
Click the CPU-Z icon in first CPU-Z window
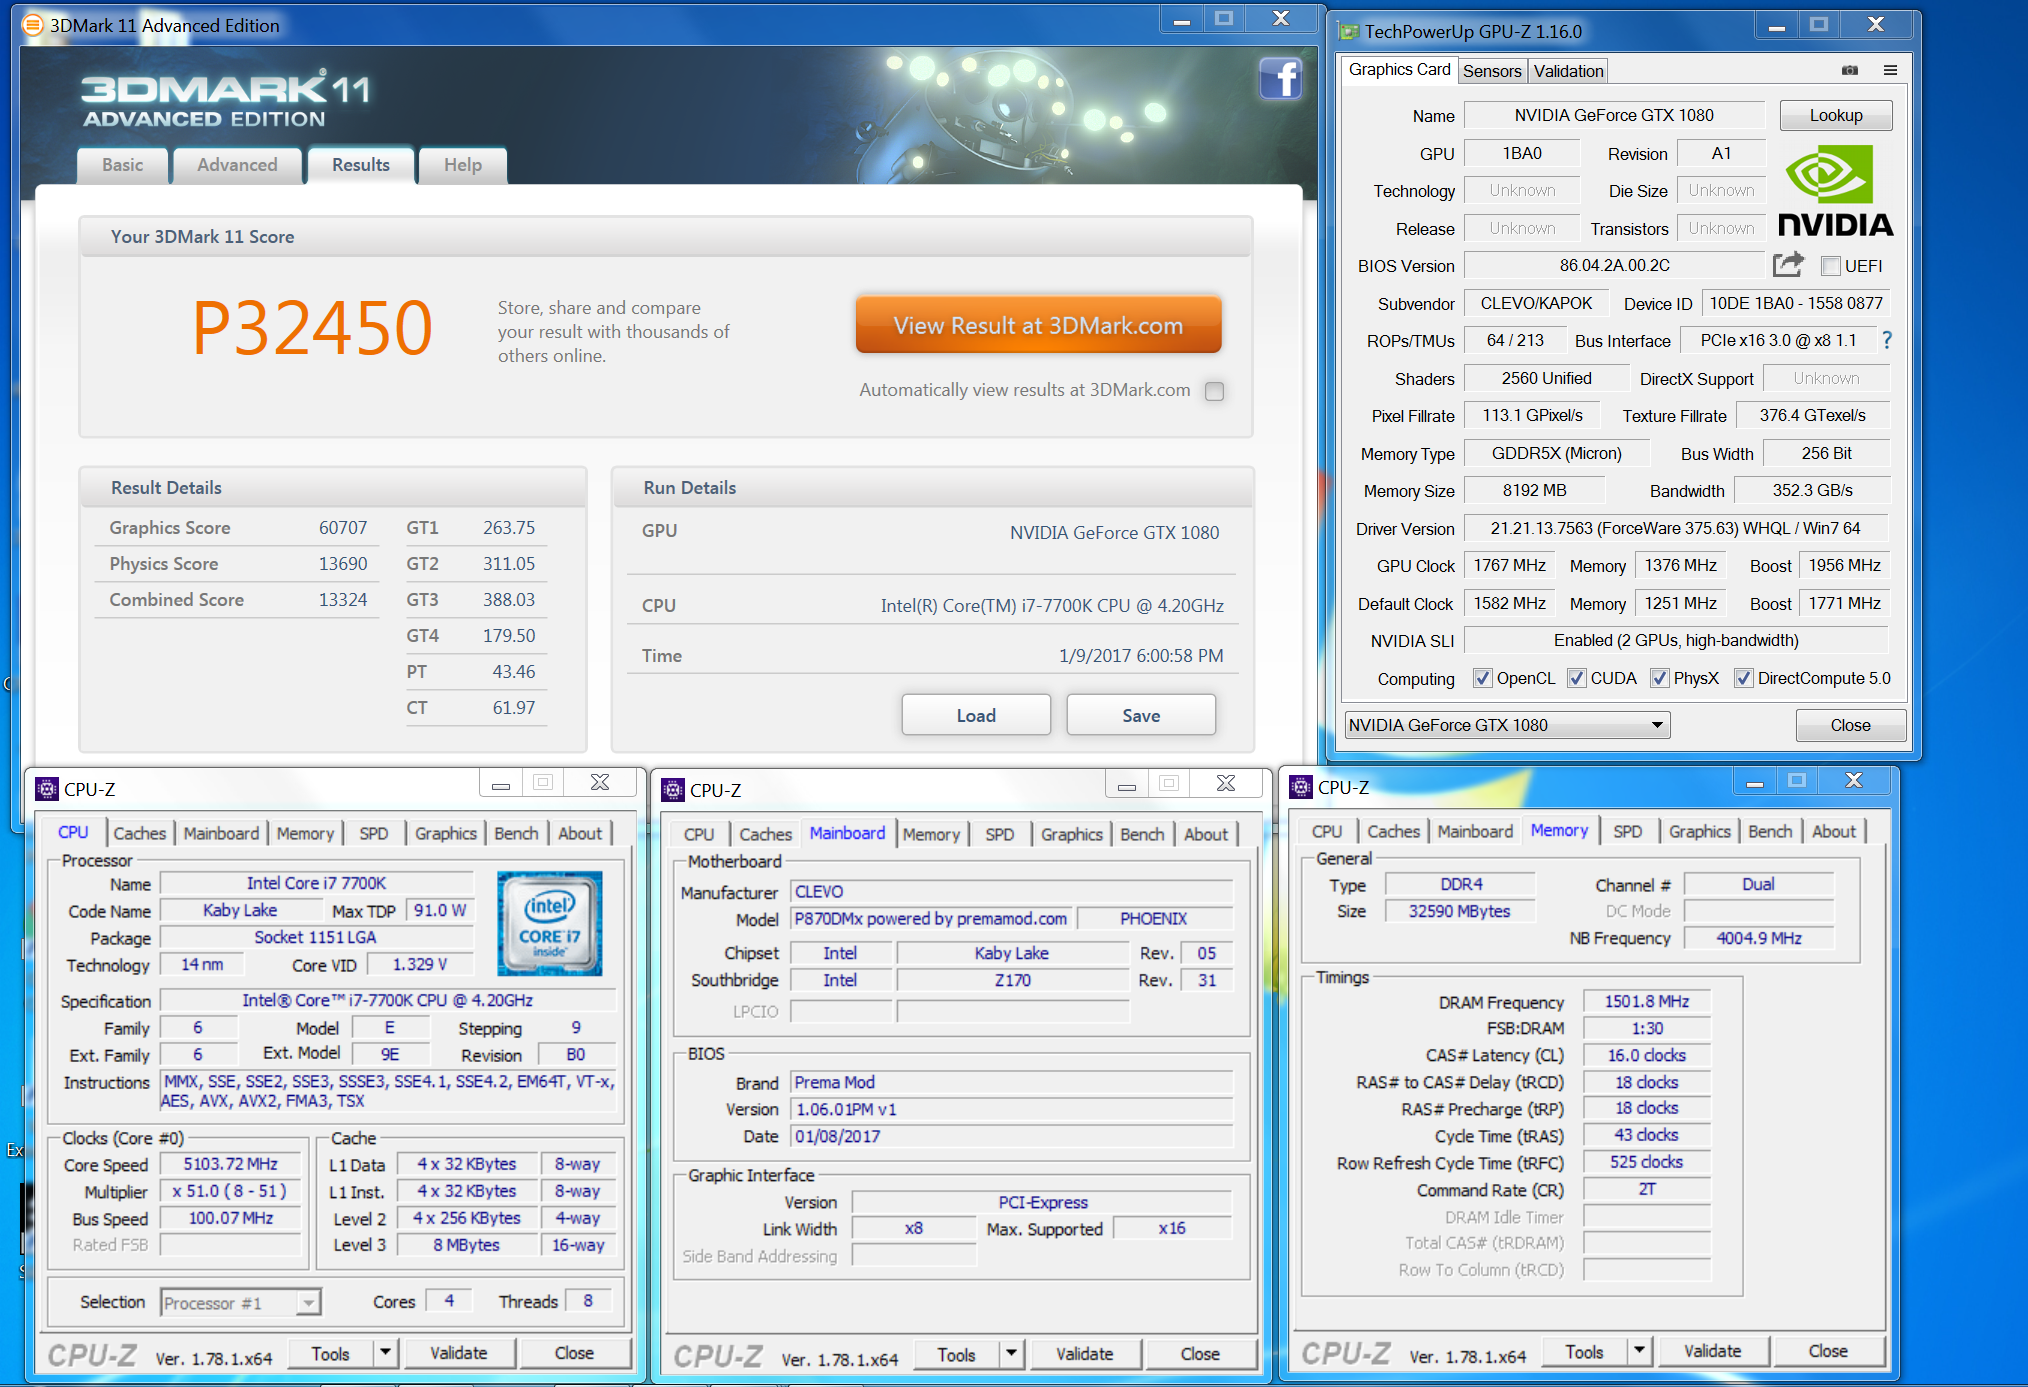tap(47, 789)
